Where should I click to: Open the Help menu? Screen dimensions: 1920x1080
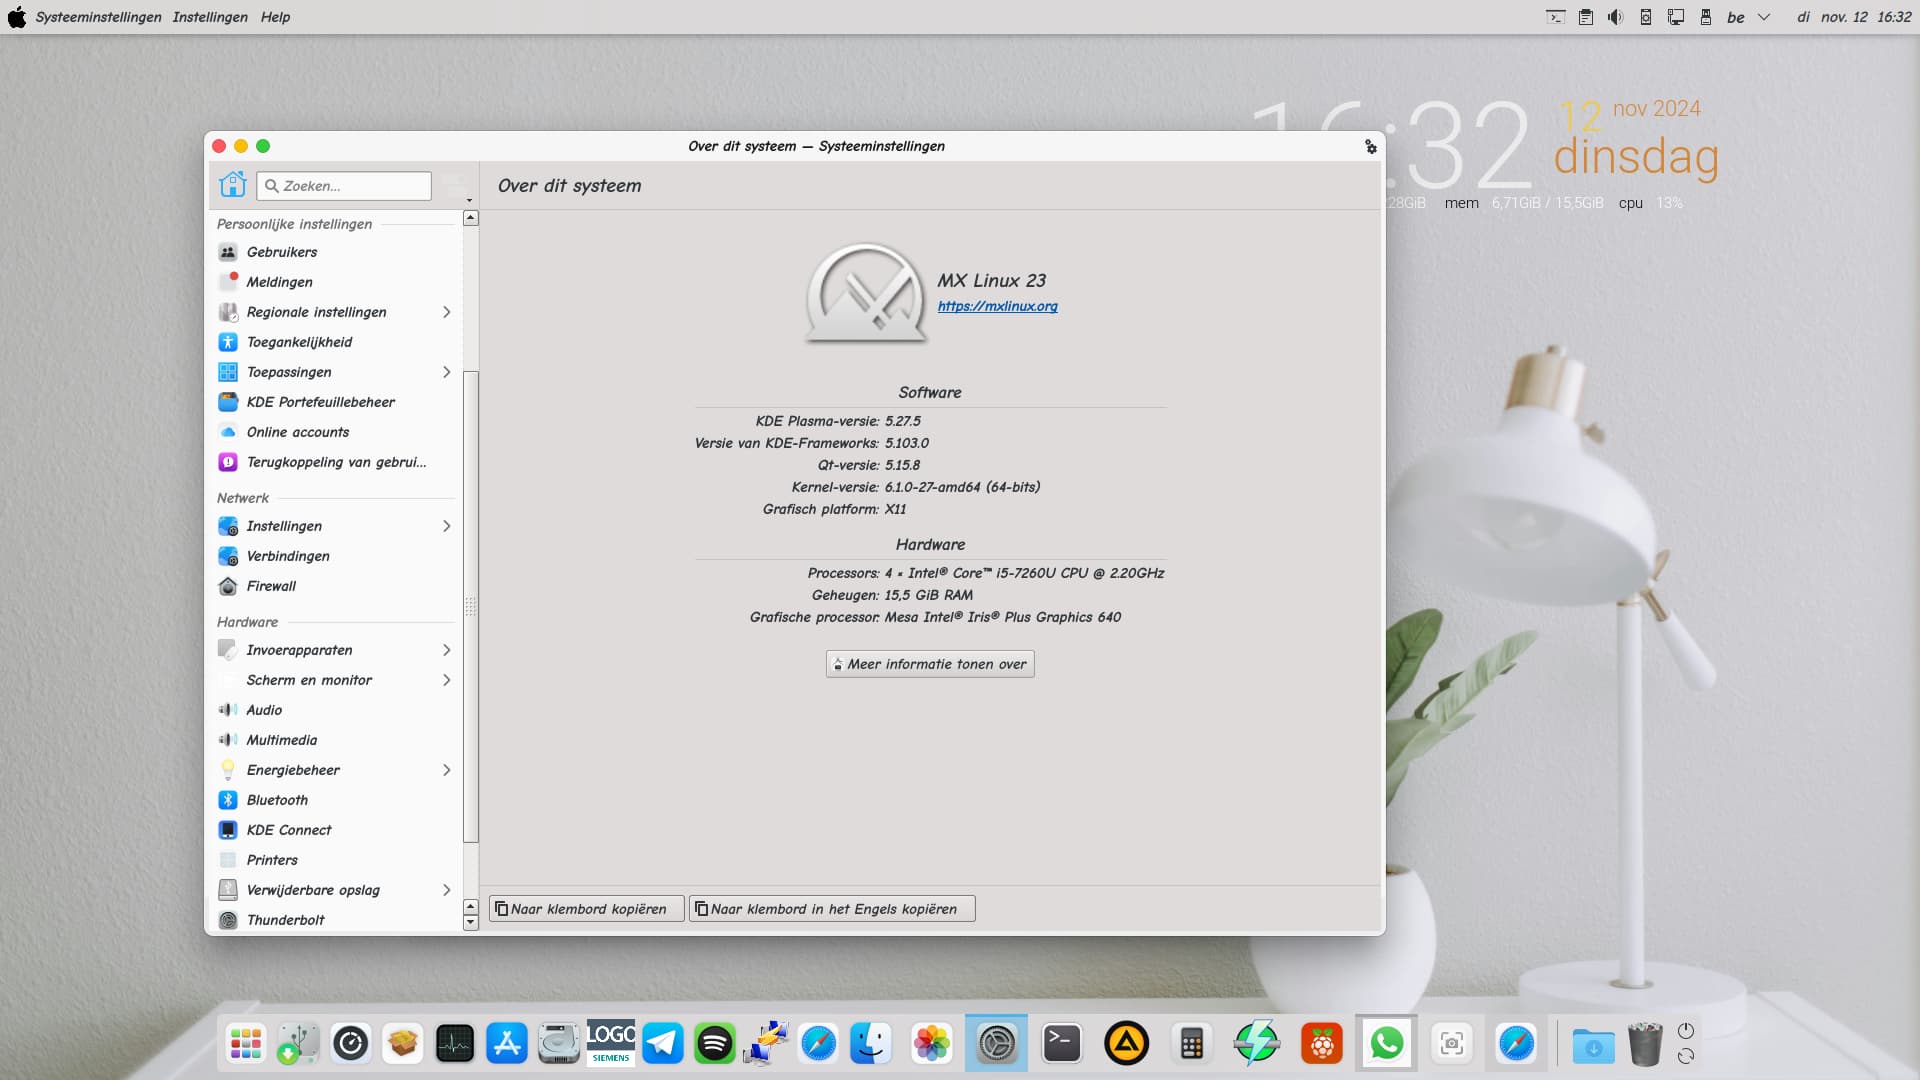tap(275, 17)
